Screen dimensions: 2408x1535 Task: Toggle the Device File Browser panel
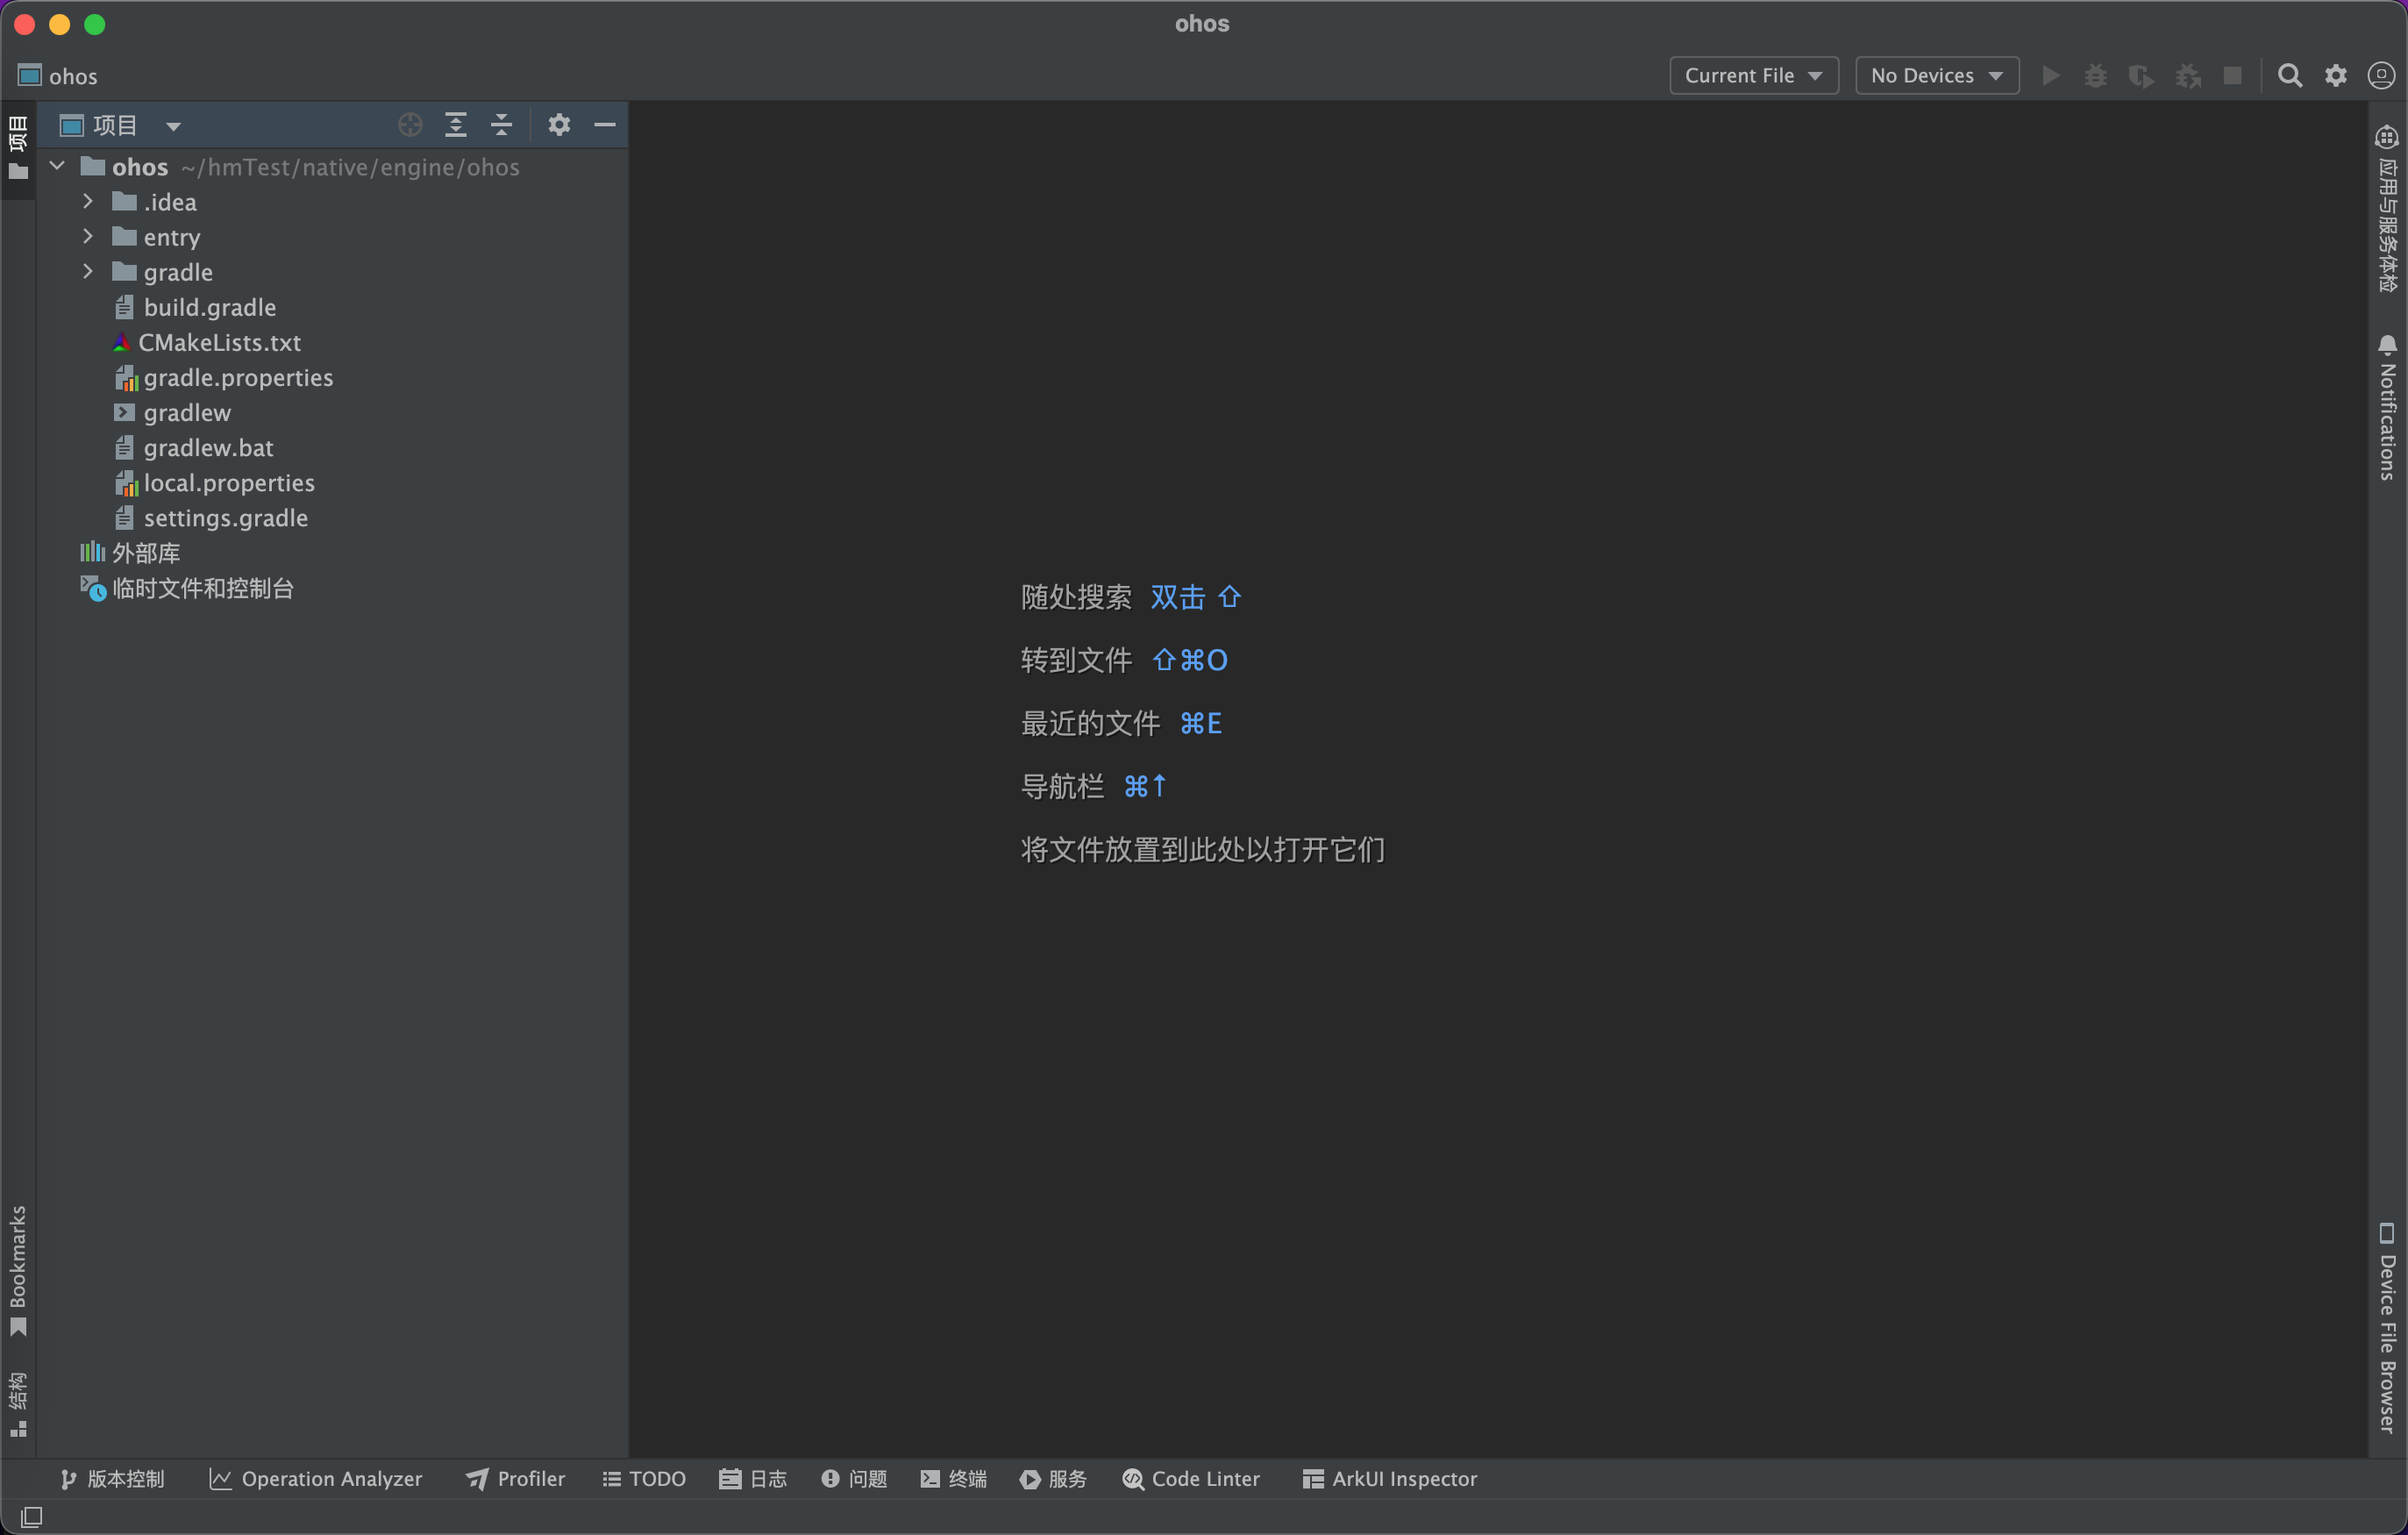click(2387, 1328)
